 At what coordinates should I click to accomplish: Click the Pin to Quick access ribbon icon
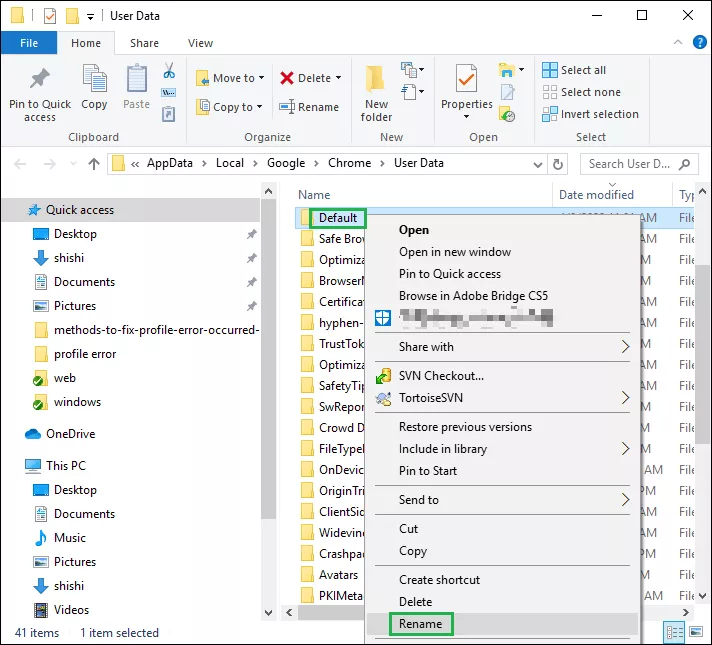(40, 79)
